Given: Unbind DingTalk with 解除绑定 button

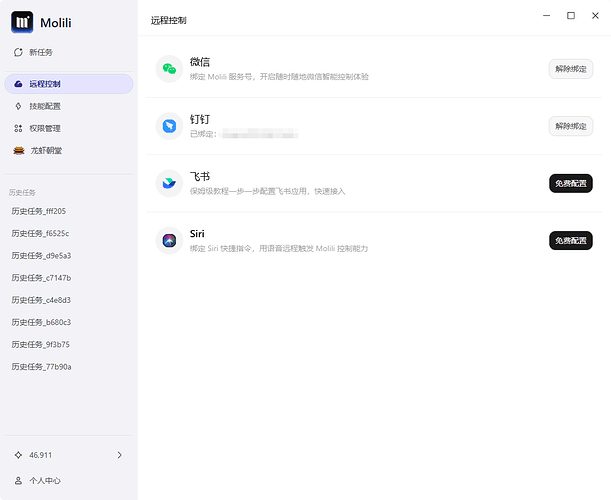Looking at the screenshot, I should [571, 126].
